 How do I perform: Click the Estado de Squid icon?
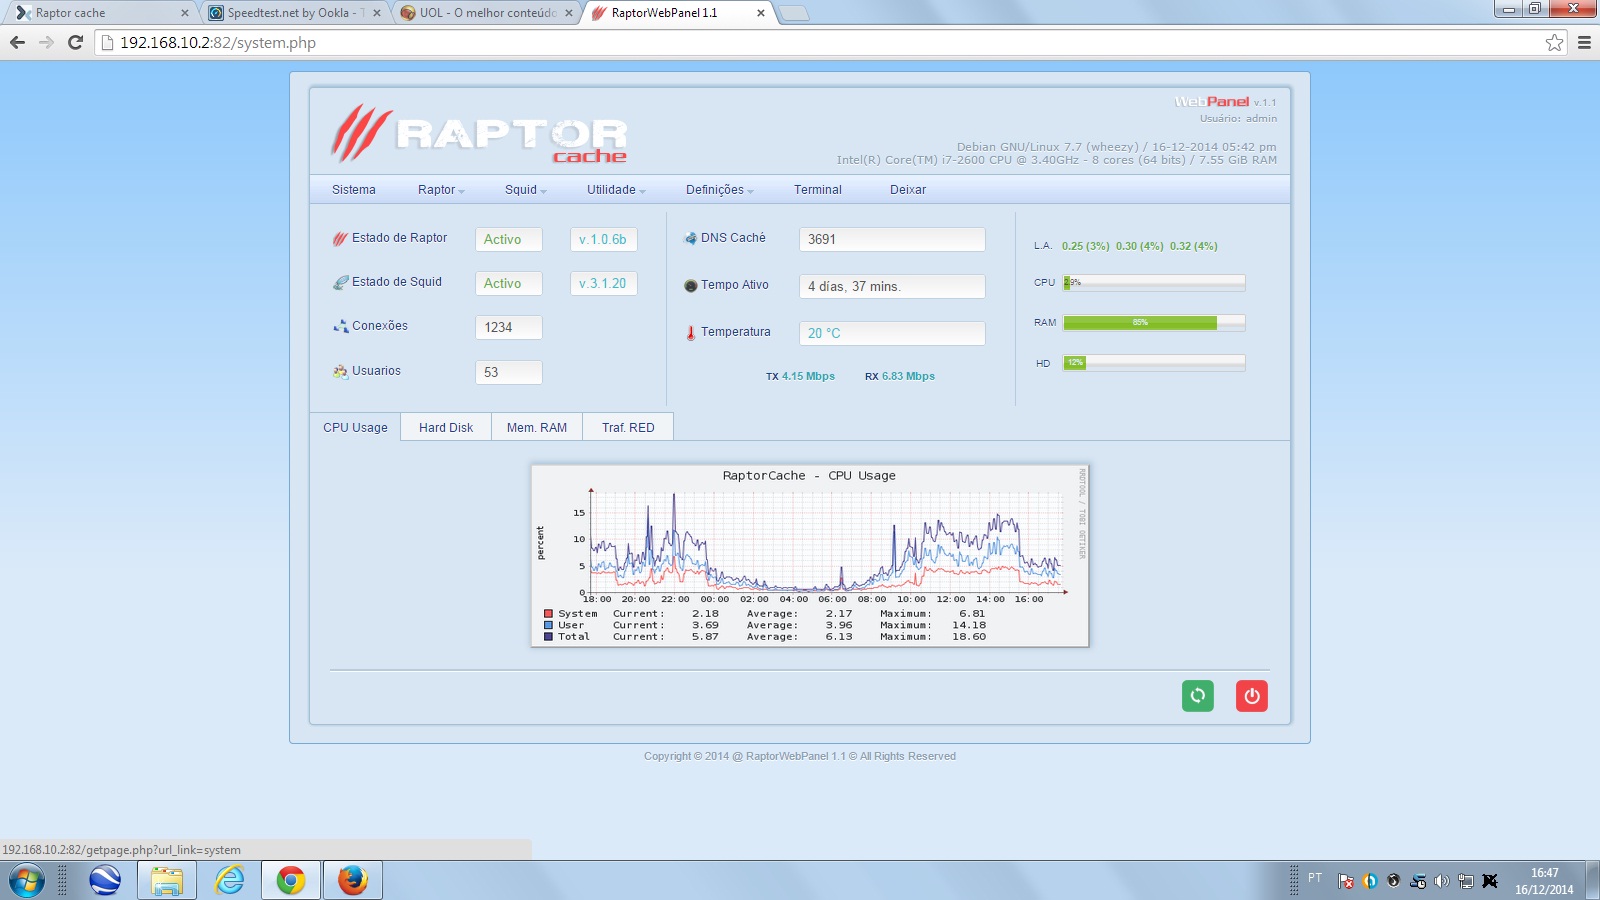tap(340, 283)
